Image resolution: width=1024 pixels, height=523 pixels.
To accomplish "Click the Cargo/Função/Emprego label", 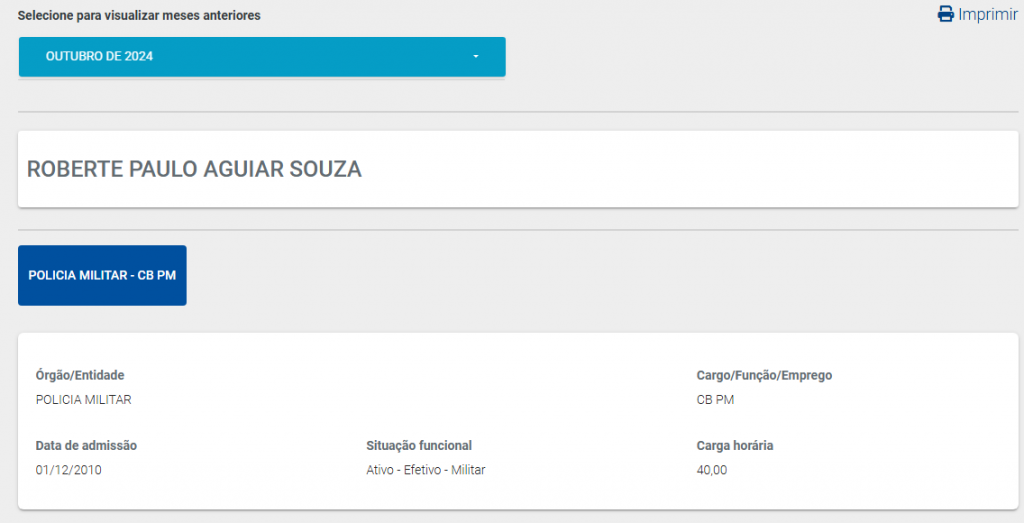I will coord(764,375).
